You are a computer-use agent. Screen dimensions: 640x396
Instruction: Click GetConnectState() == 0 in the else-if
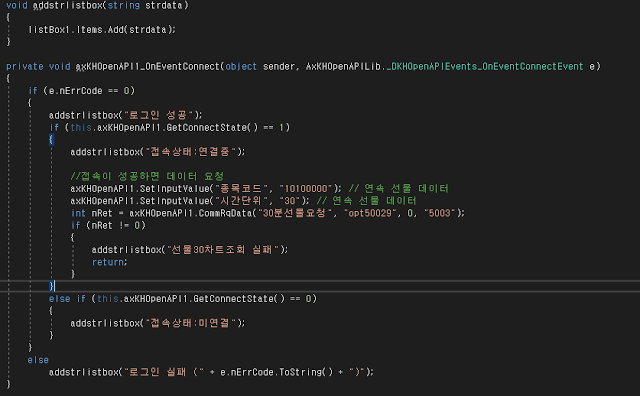(x=252, y=299)
